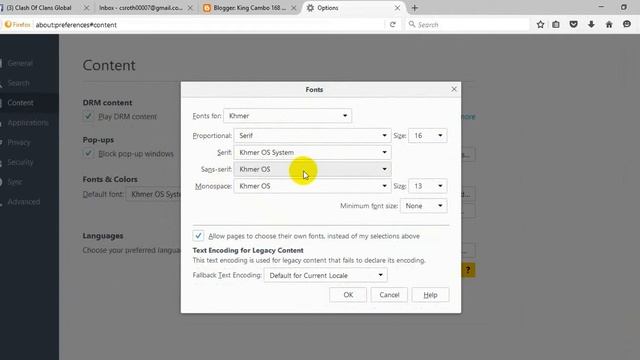Screen dimensions: 640x360
Task: Open Default font dropdown on Content page
Action: pos(153,194)
